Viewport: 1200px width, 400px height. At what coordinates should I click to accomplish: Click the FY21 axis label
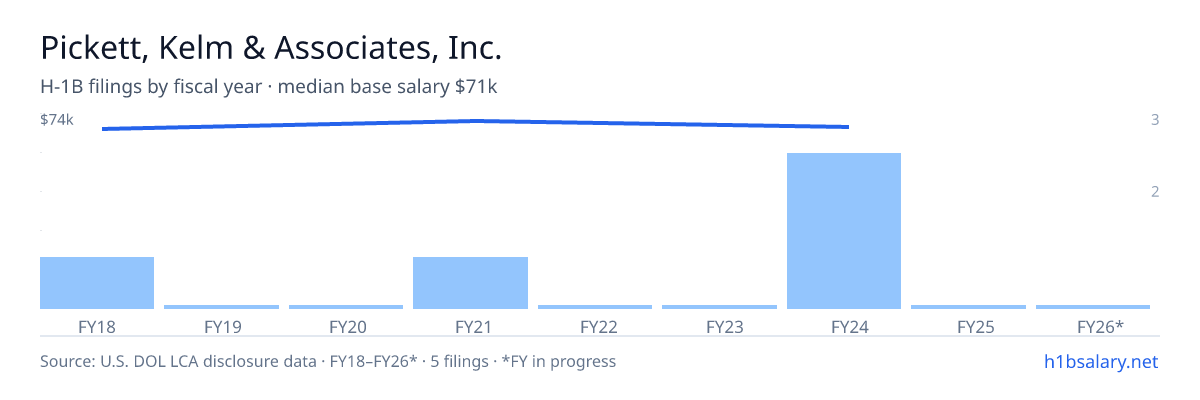tap(470, 326)
